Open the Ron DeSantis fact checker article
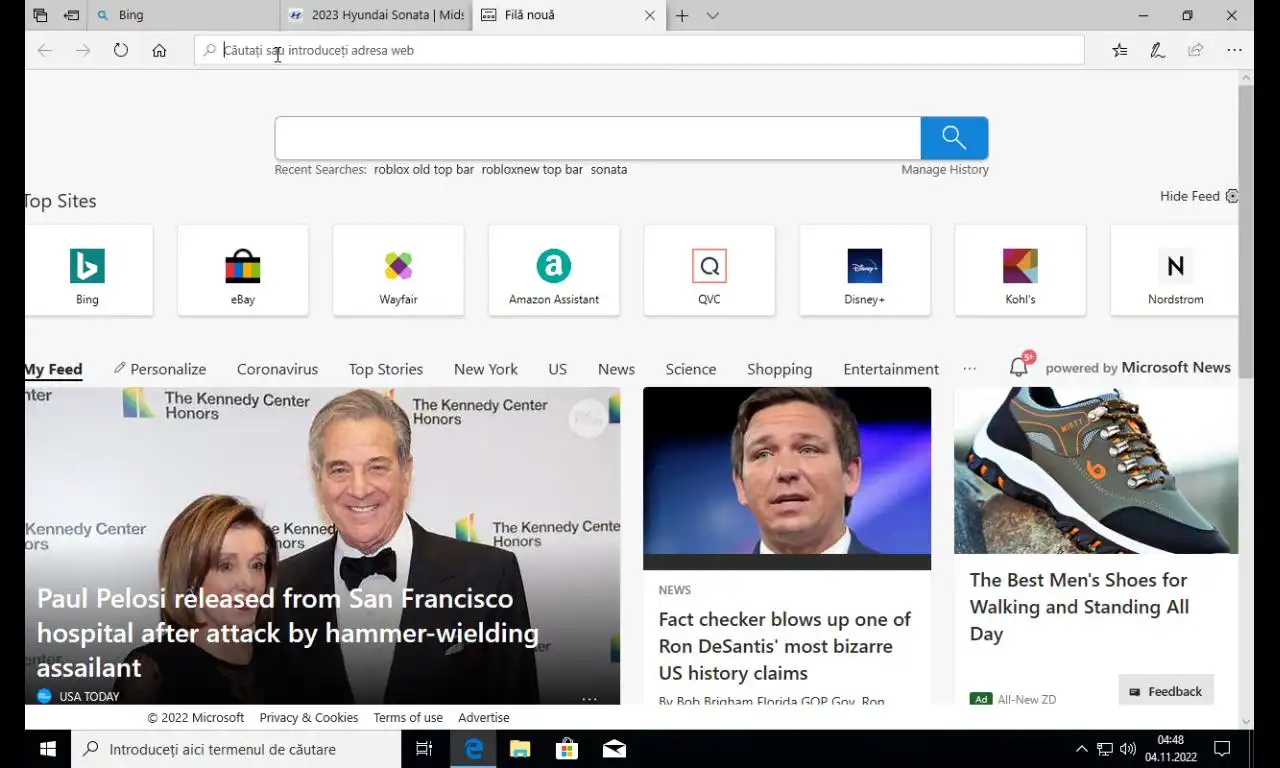The image size is (1280, 768). pos(785,646)
